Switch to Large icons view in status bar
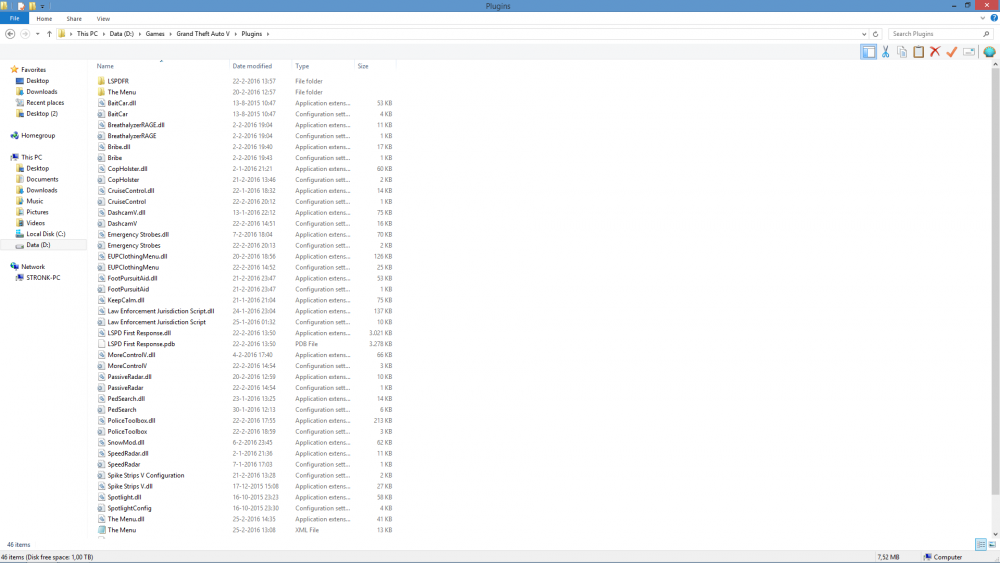This screenshot has width=1000, height=563. pyautogui.click(x=992, y=545)
